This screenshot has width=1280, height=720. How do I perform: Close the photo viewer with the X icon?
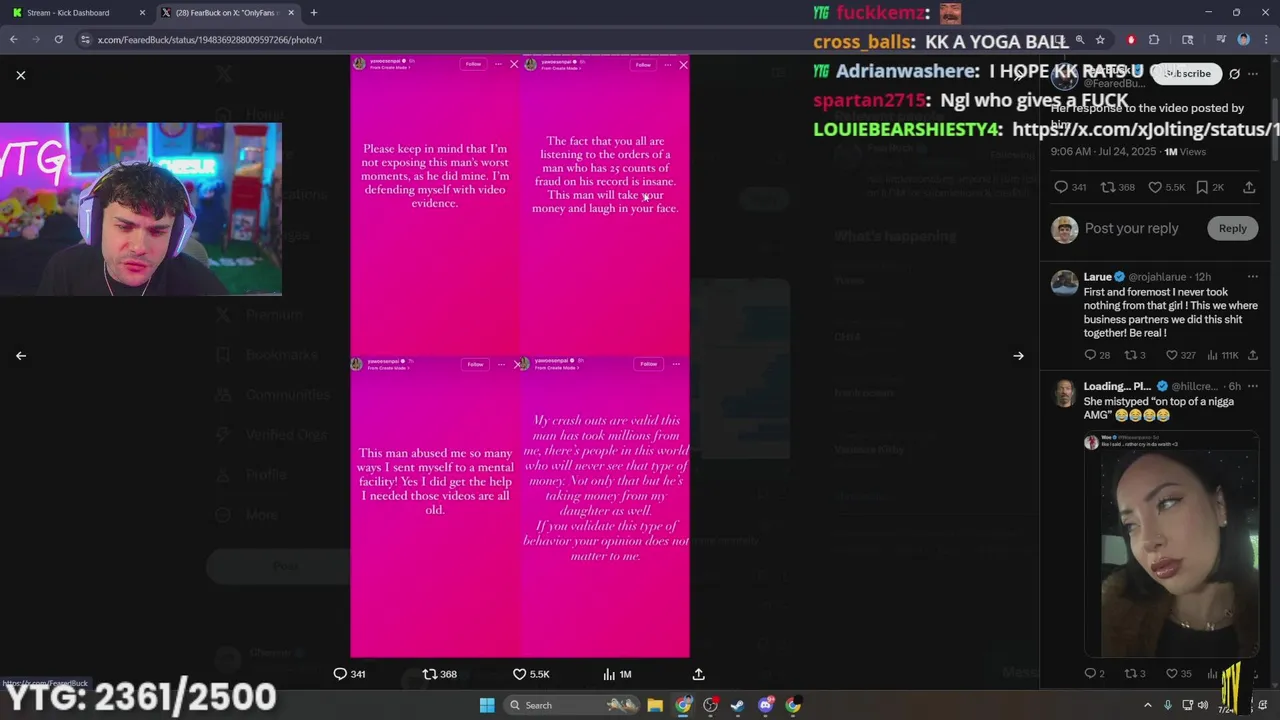tap(21, 75)
